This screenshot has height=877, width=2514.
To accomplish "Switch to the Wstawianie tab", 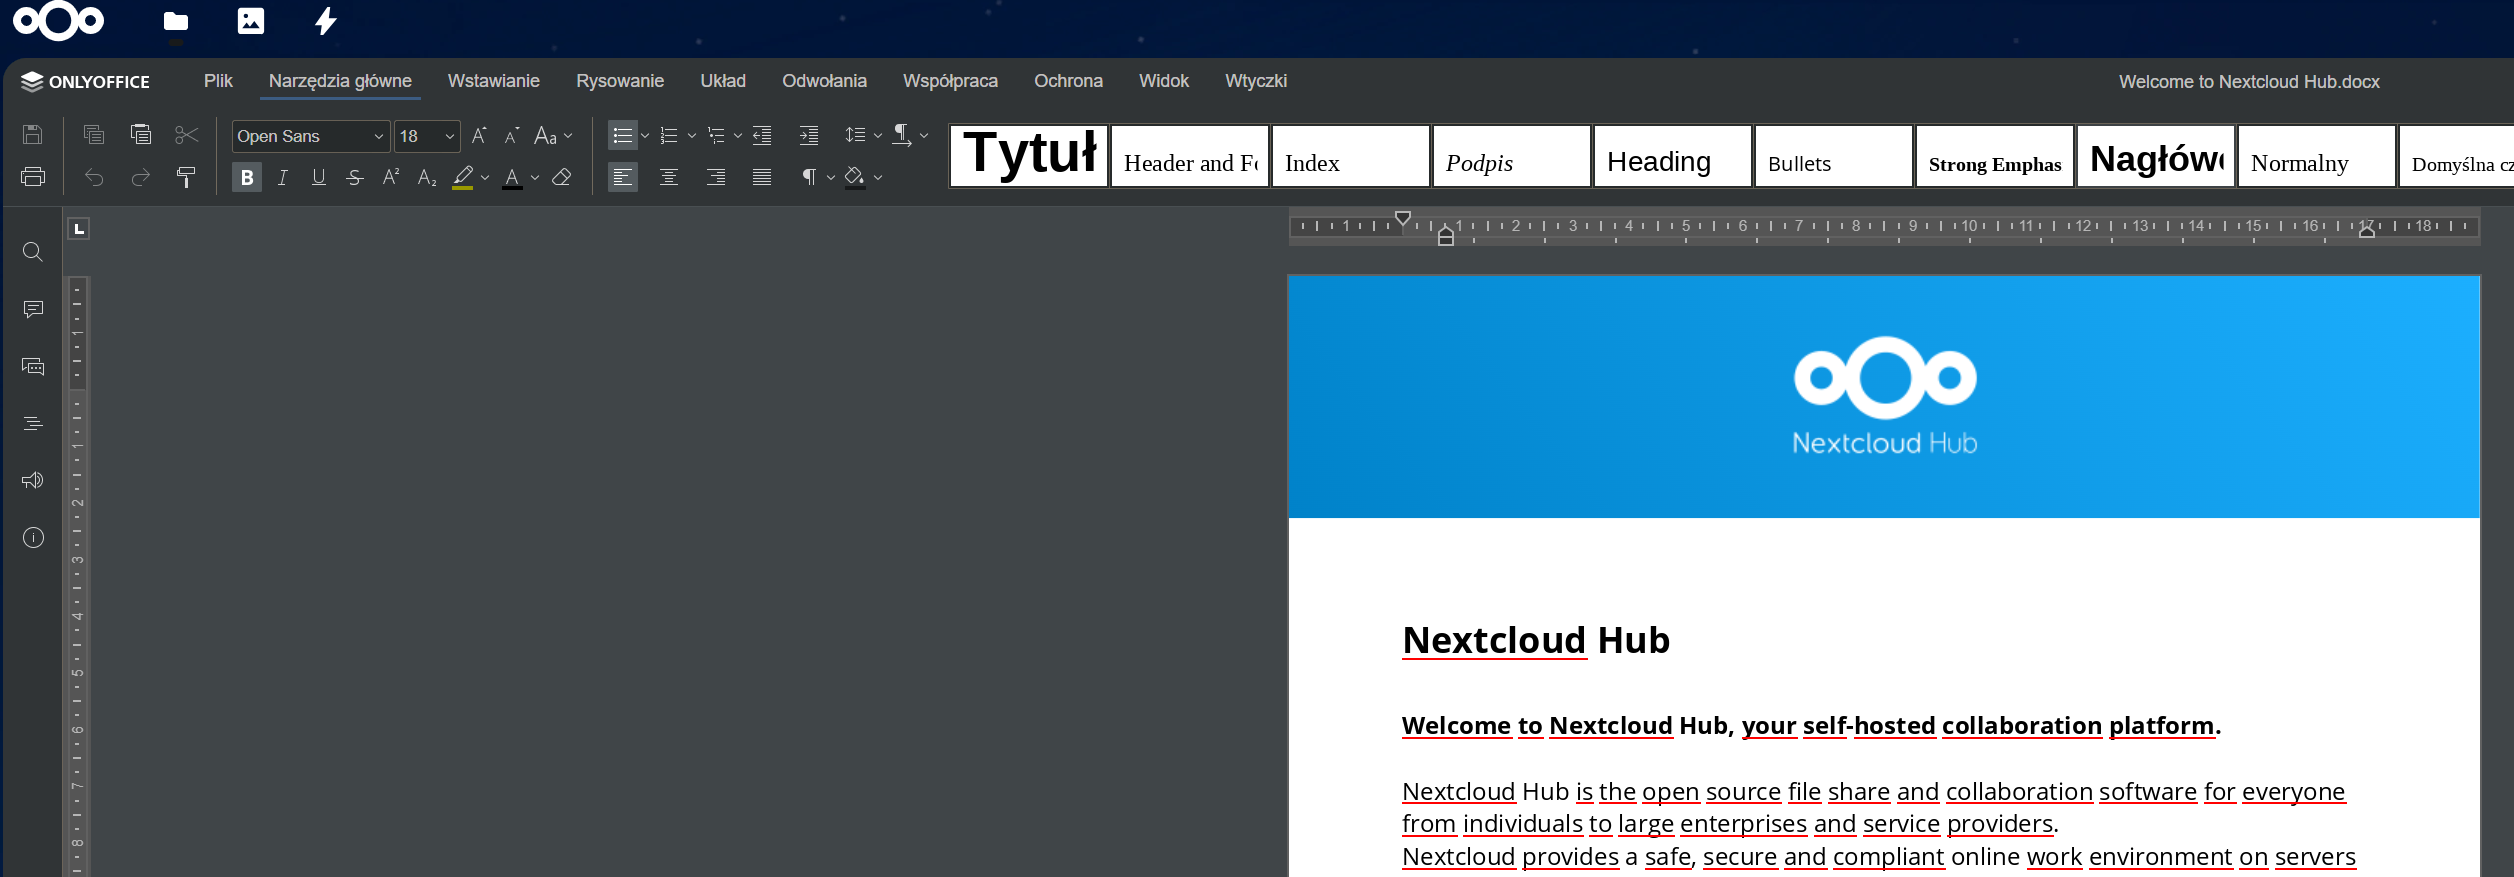I will pos(494,81).
